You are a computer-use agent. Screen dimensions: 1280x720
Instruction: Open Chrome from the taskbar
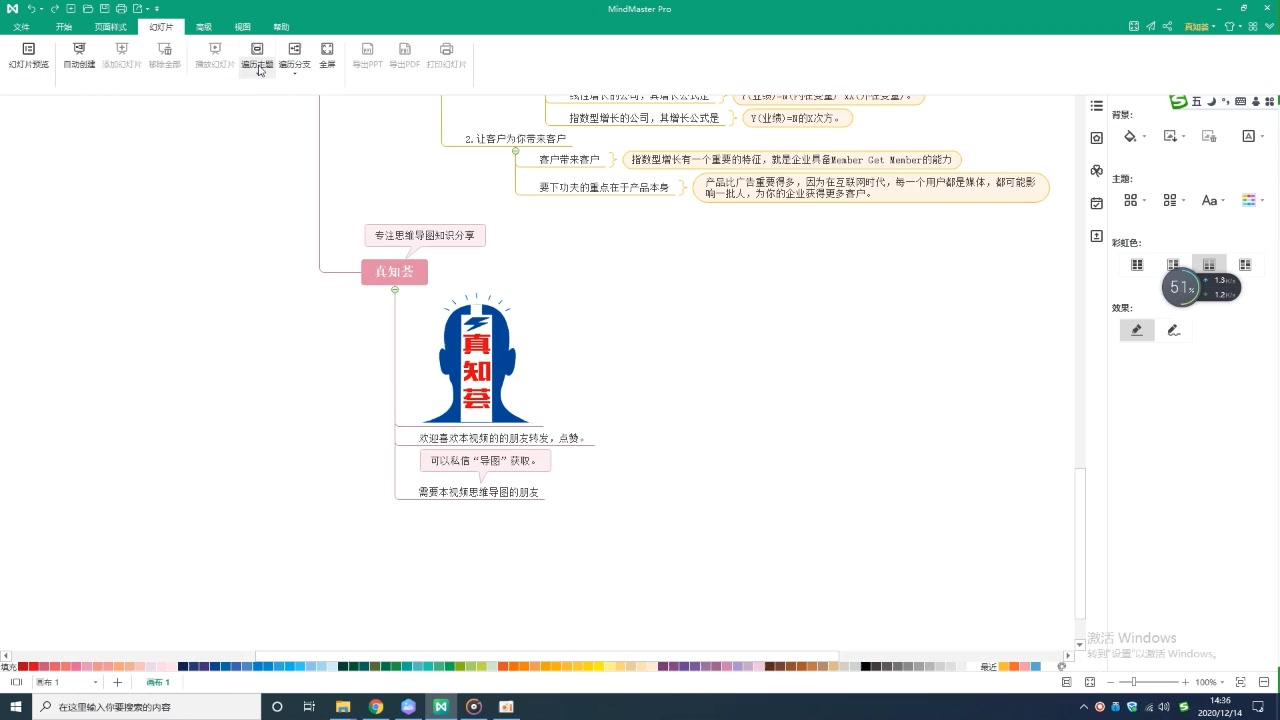tap(375, 707)
